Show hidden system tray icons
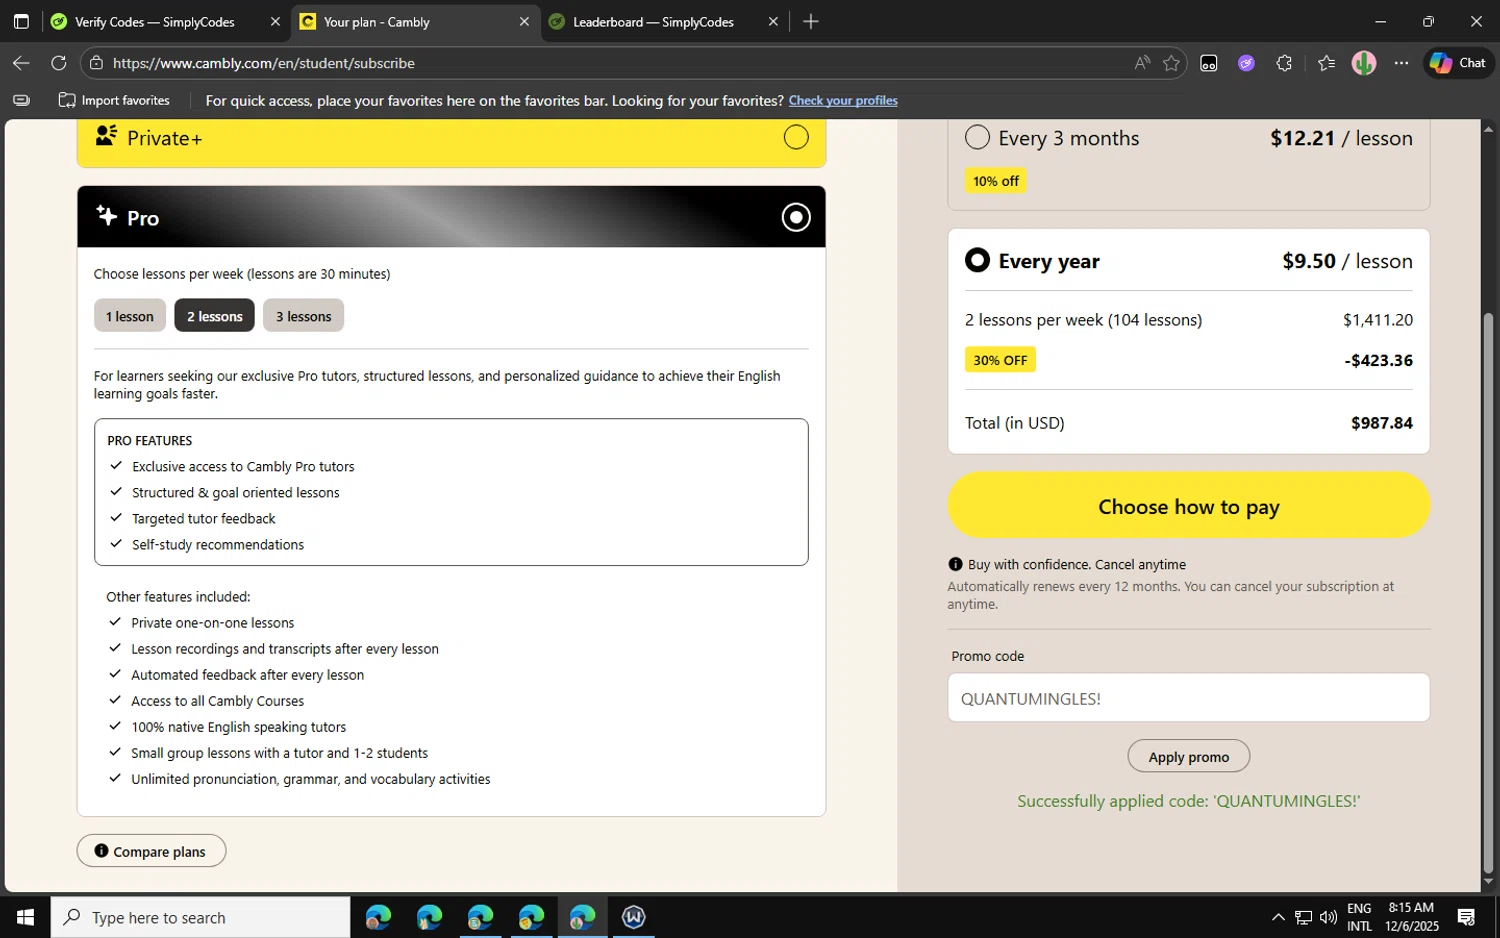The image size is (1500, 938). 1278,917
